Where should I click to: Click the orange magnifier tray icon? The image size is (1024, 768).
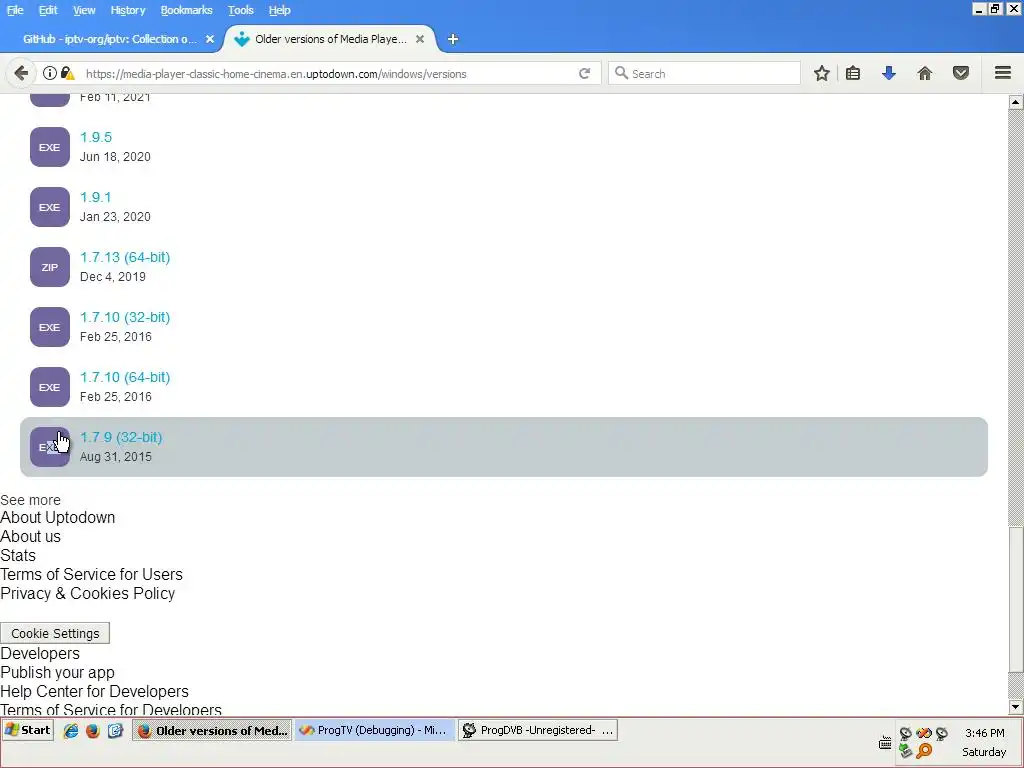click(x=924, y=751)
